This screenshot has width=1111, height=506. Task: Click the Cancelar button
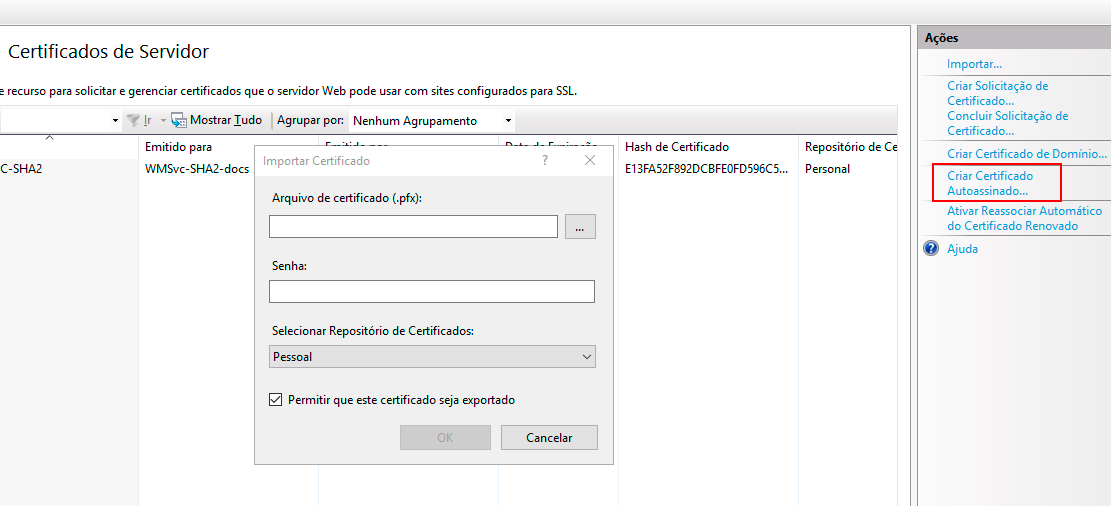tap(549, 438)
